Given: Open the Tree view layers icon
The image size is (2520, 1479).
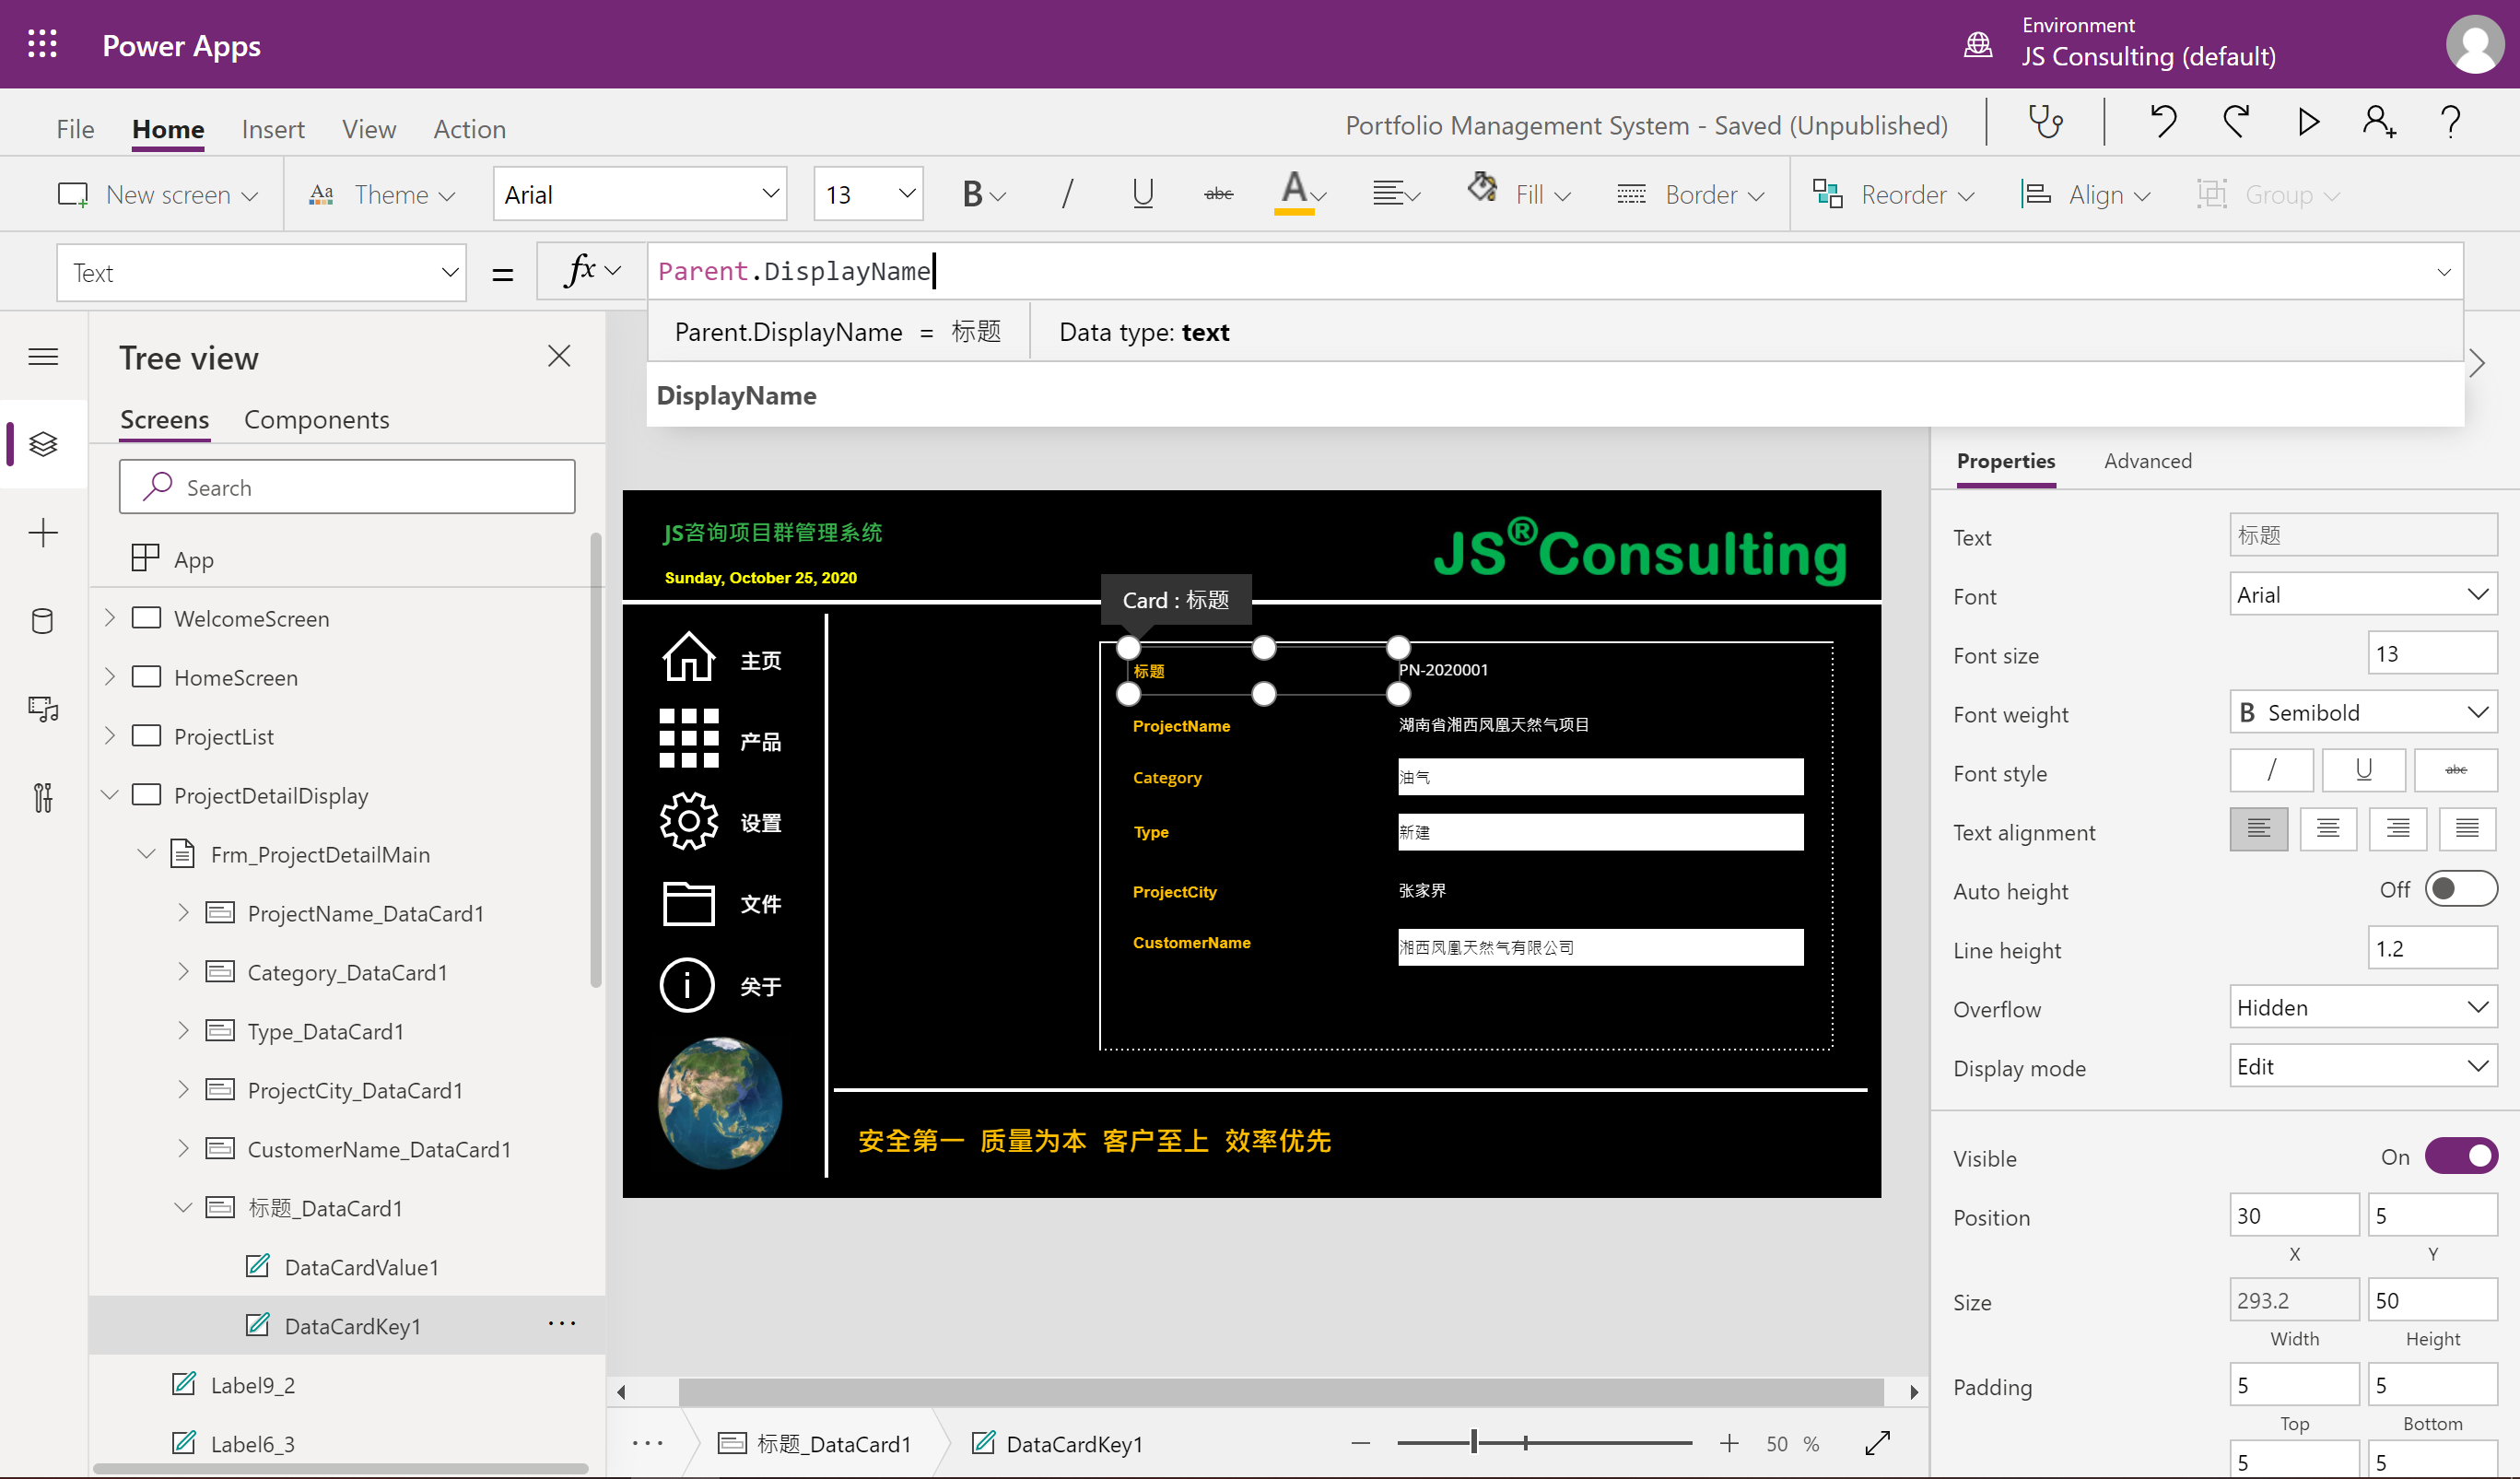Looking at the screenshot, I should pos(42,444).
